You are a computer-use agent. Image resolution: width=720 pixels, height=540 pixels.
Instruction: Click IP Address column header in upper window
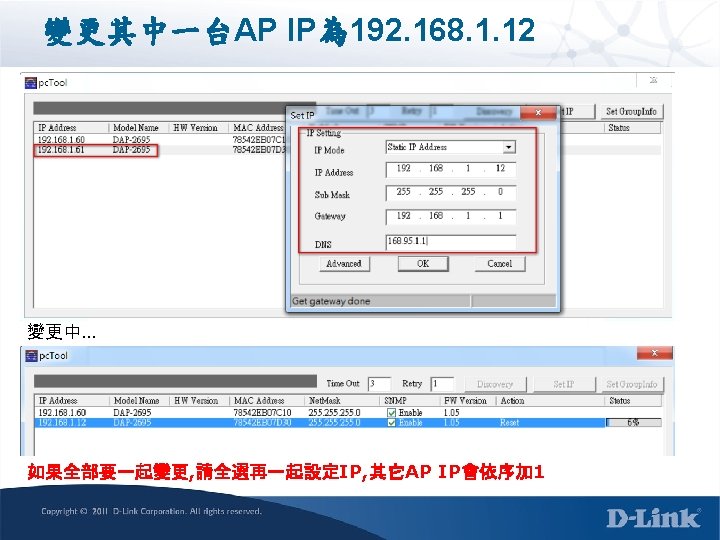[71, 128]
